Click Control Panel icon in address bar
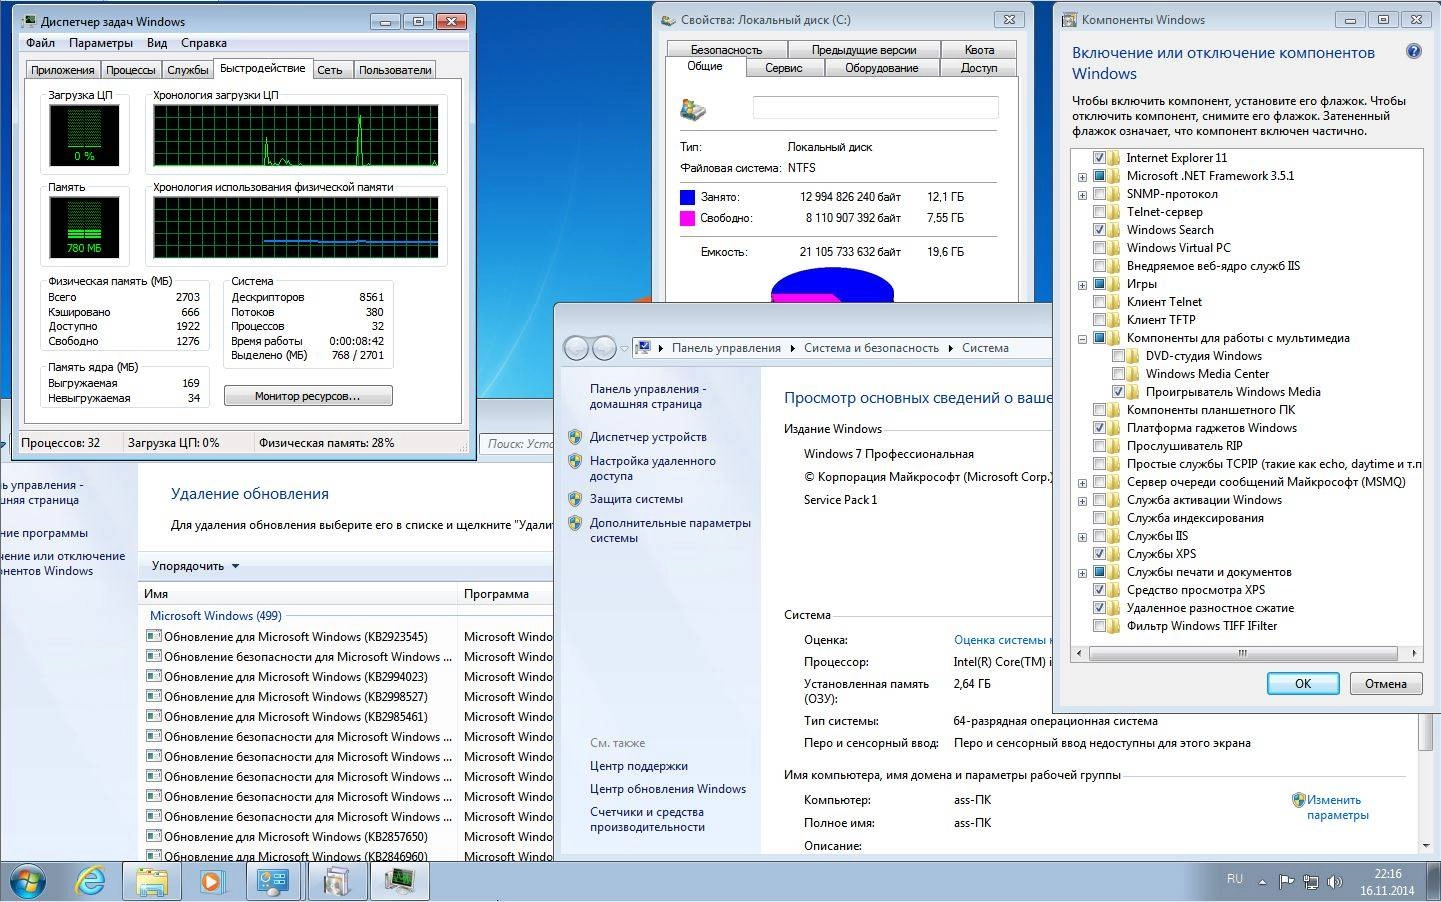Viewport: 1441px width, 902px height. [644, 348]
